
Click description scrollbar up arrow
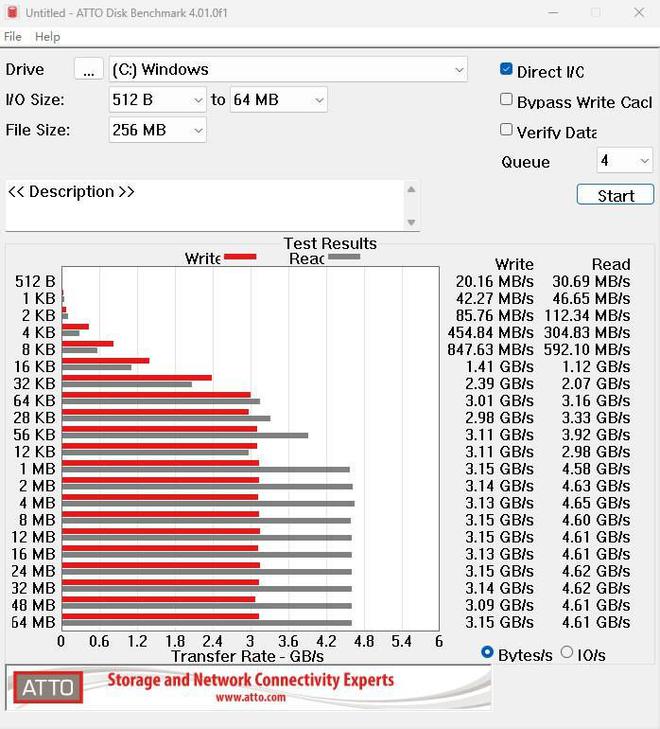[411, 189]
